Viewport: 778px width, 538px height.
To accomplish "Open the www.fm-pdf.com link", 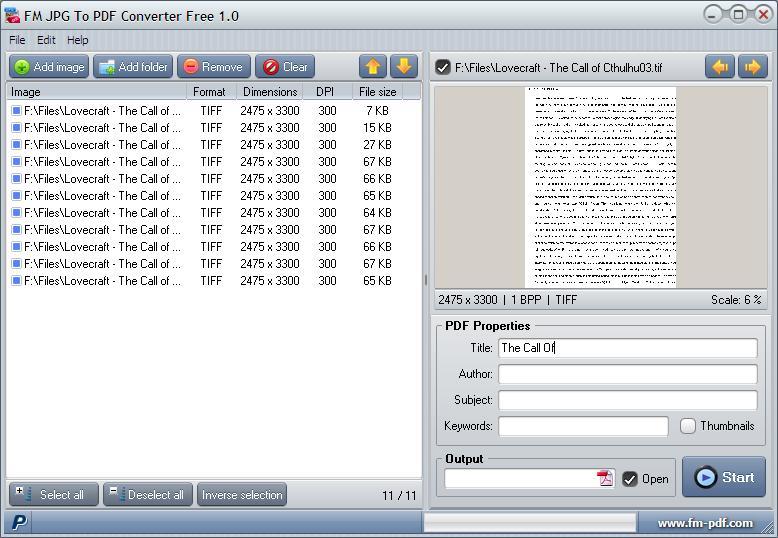I will click(705, 523).
